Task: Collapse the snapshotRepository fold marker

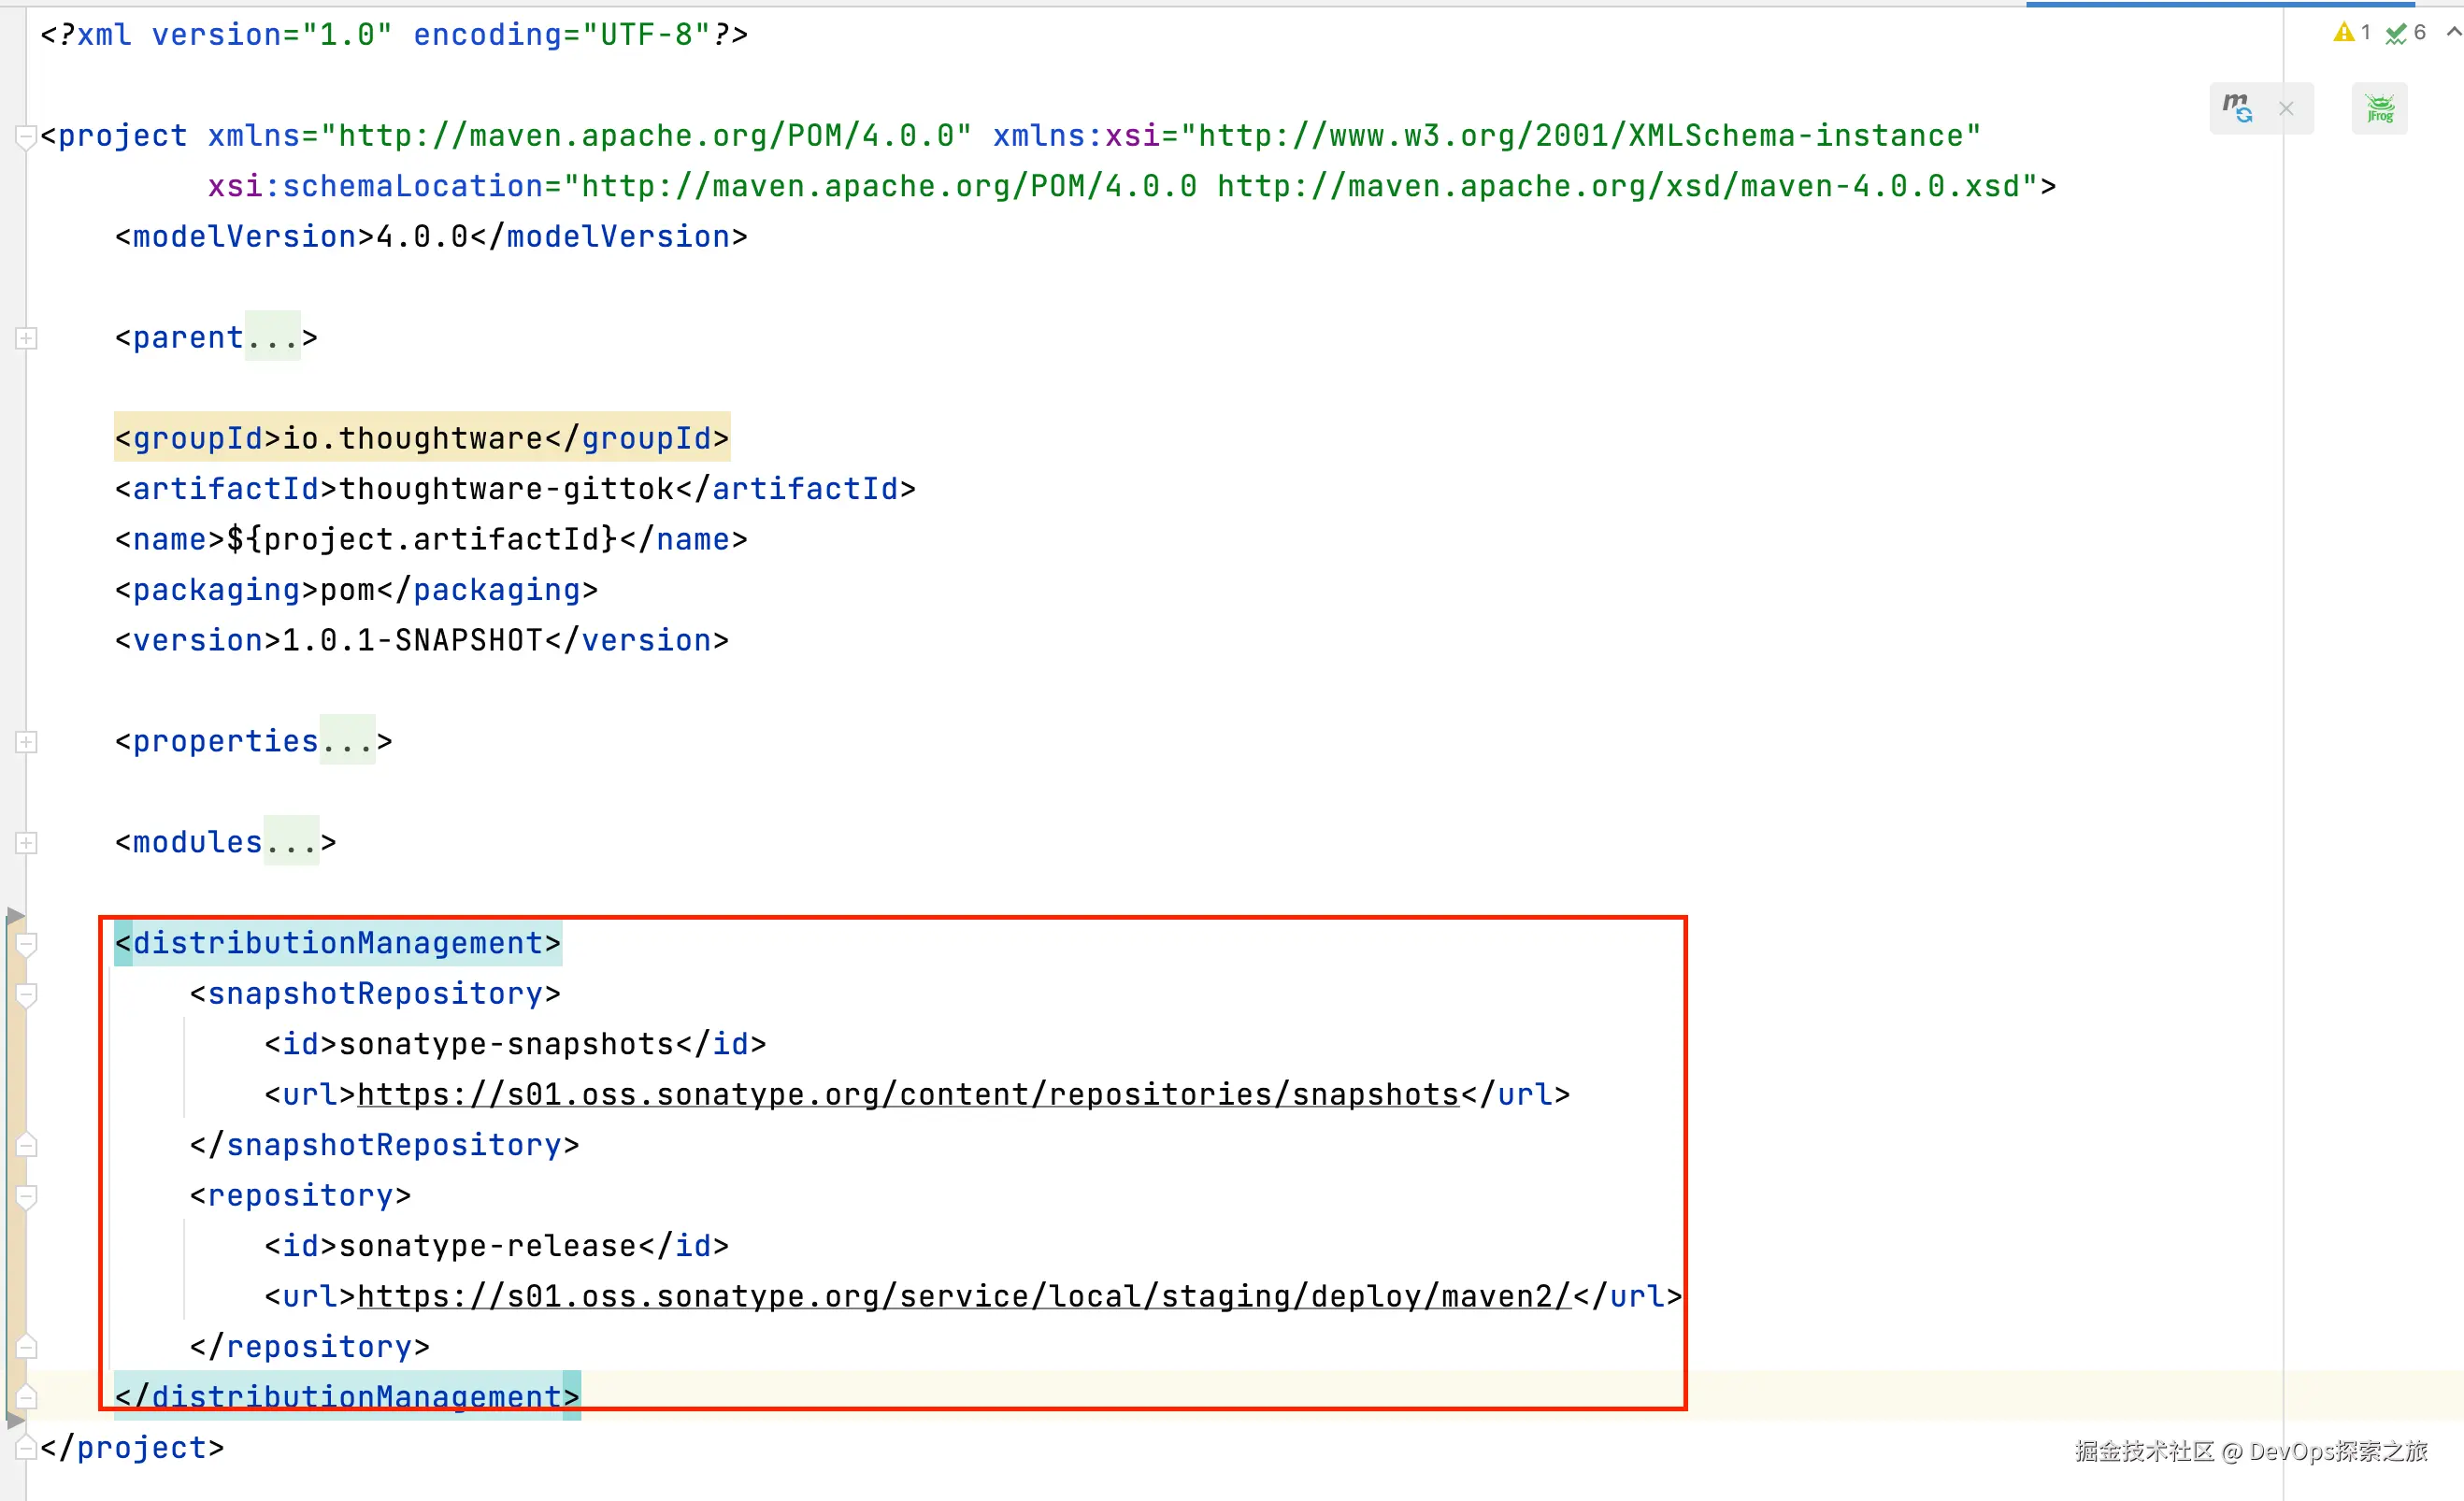Action: coord(27,994)
